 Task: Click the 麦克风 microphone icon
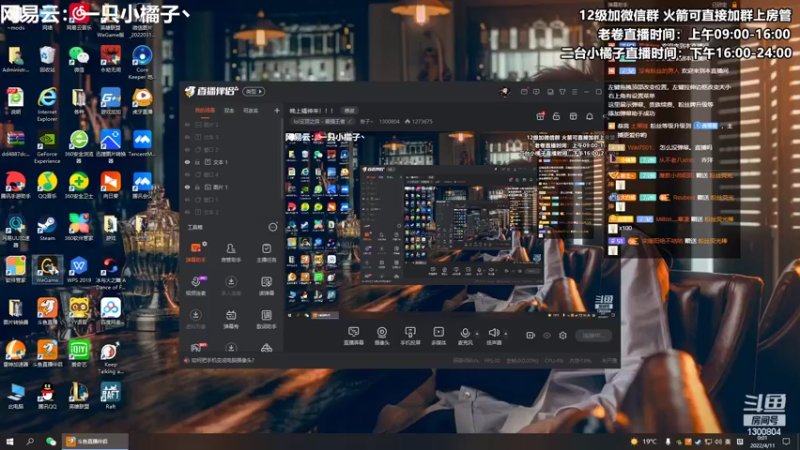[x=465, y=333]
